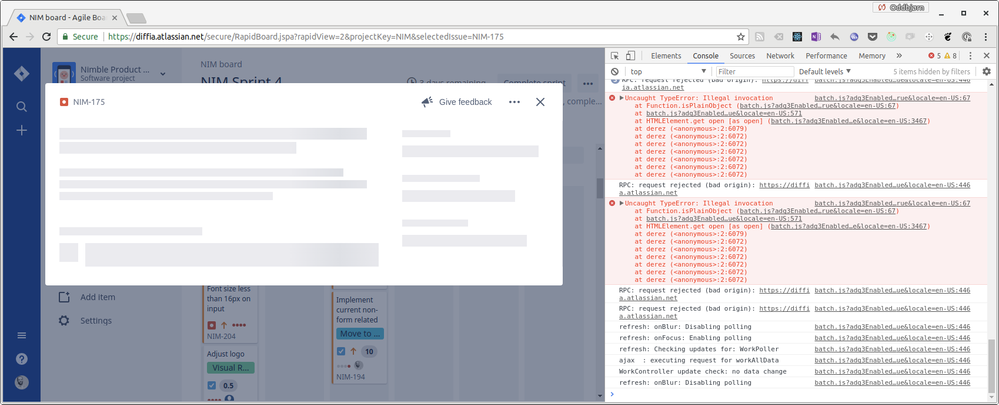Image resolution: width=999 pixels, height=405 pixels.
Task: Reload the page with the browser refresh icon
Action: click(47, 37)
